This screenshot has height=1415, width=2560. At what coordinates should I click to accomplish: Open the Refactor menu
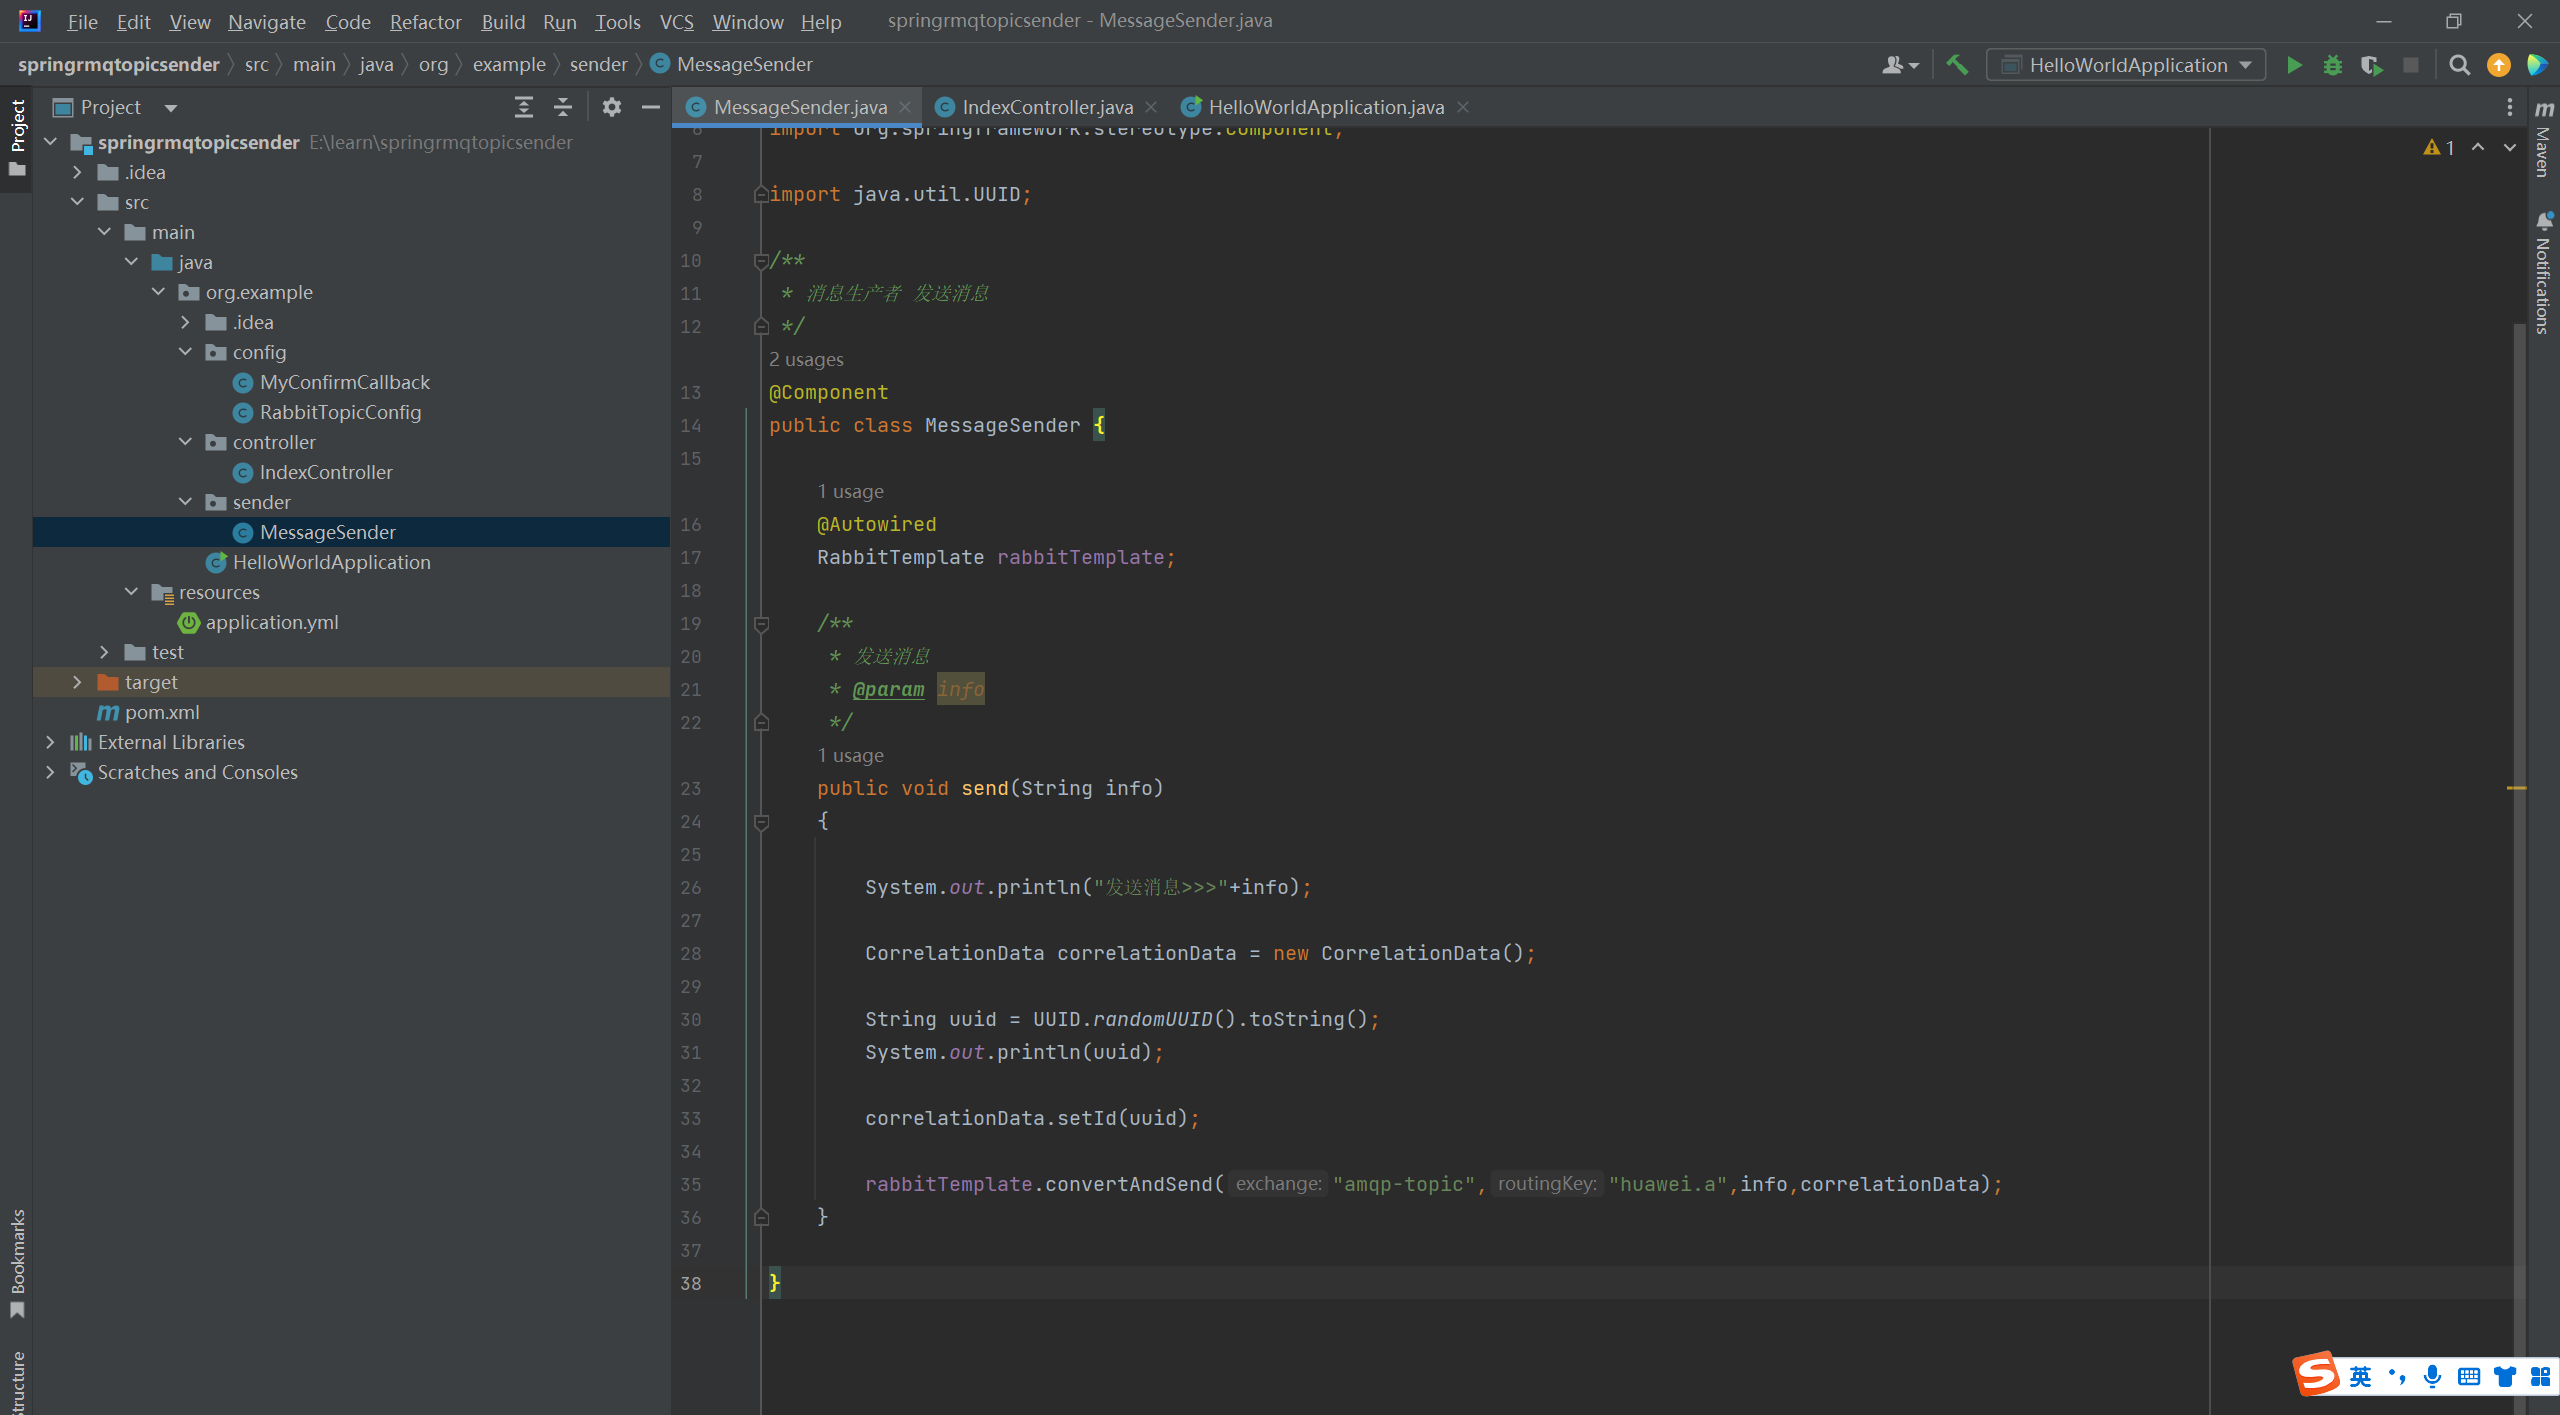pos(425,21)
